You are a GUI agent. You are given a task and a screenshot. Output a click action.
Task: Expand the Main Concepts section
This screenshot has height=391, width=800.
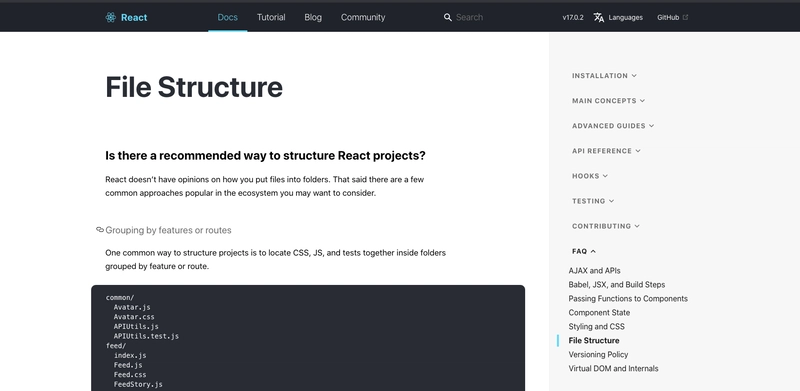(x=608, y=101)
